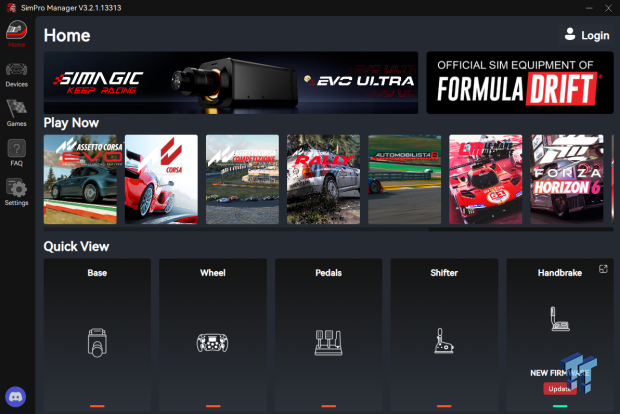Image resolution: width=620 pixels, height=414 pixels.
Task: Open the Formula Drift official equipment banner
Action: coord(520,83)
